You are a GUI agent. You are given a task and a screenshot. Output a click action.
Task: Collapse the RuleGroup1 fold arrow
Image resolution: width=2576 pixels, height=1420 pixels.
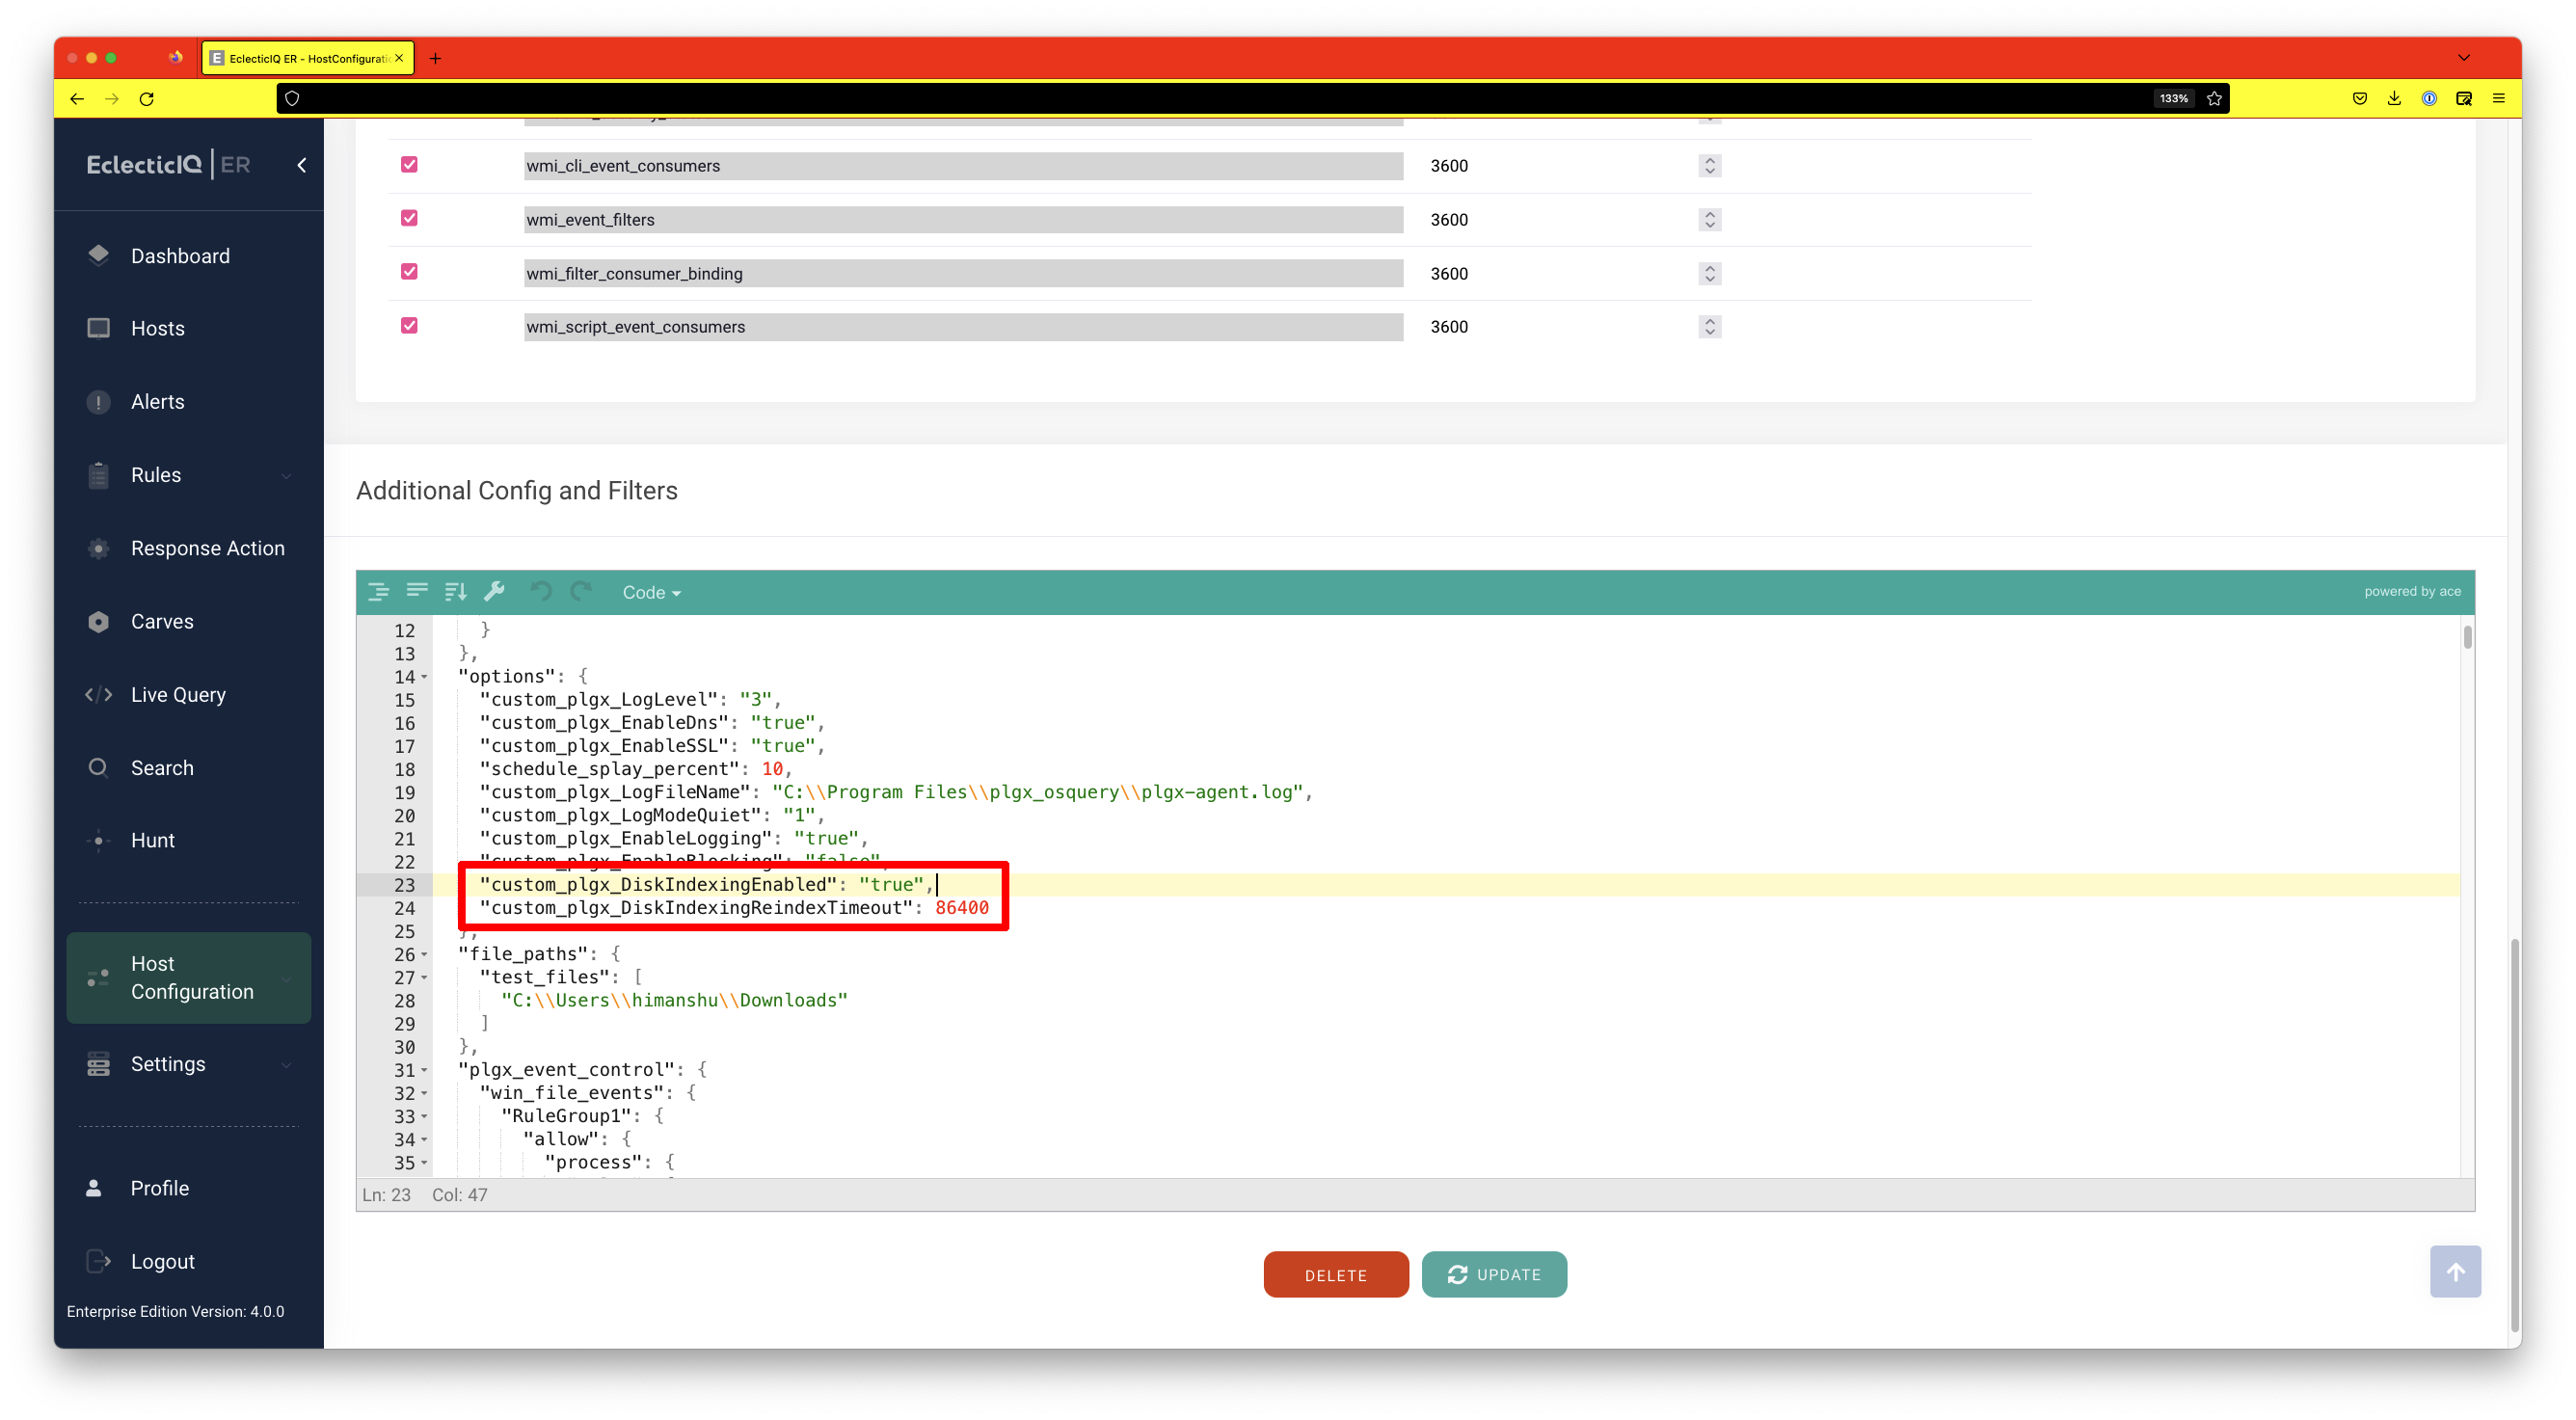(424, 1117)
